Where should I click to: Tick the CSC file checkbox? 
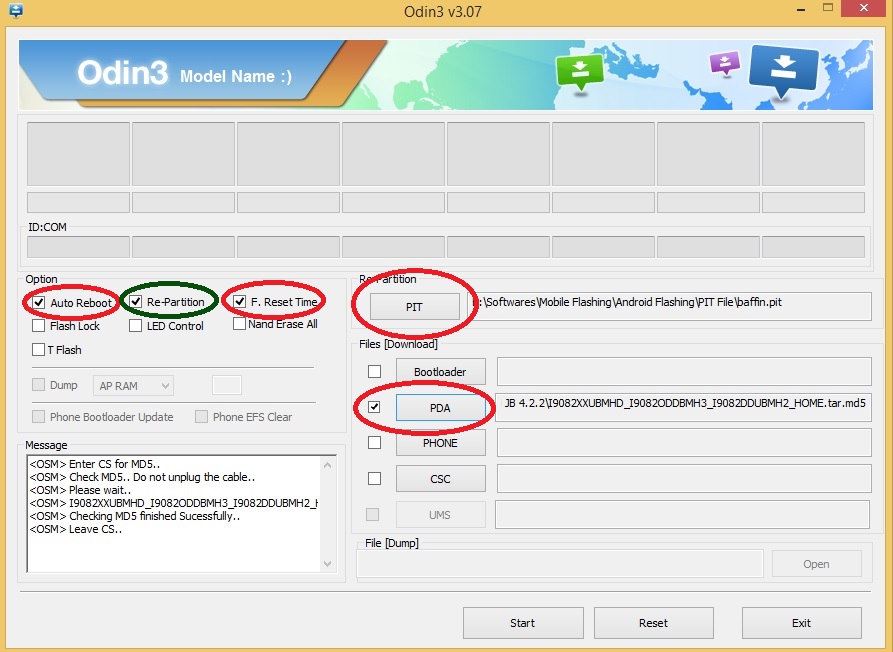click(374, 478)
